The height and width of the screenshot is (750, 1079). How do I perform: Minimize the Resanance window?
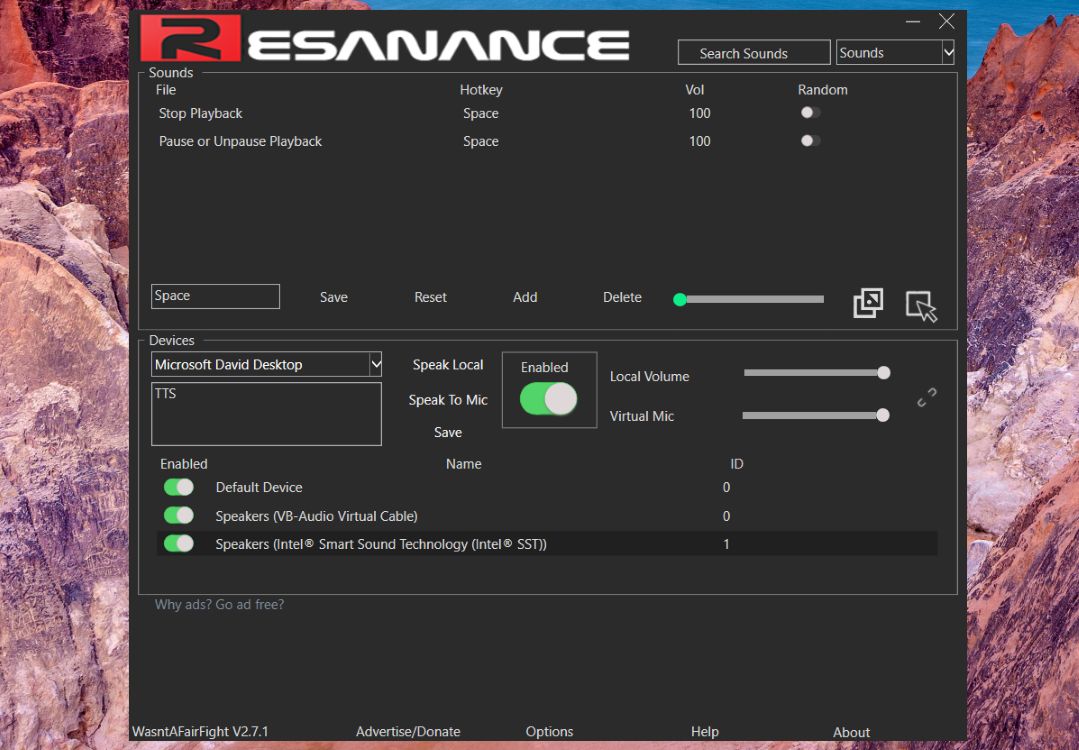coord(913,21)
